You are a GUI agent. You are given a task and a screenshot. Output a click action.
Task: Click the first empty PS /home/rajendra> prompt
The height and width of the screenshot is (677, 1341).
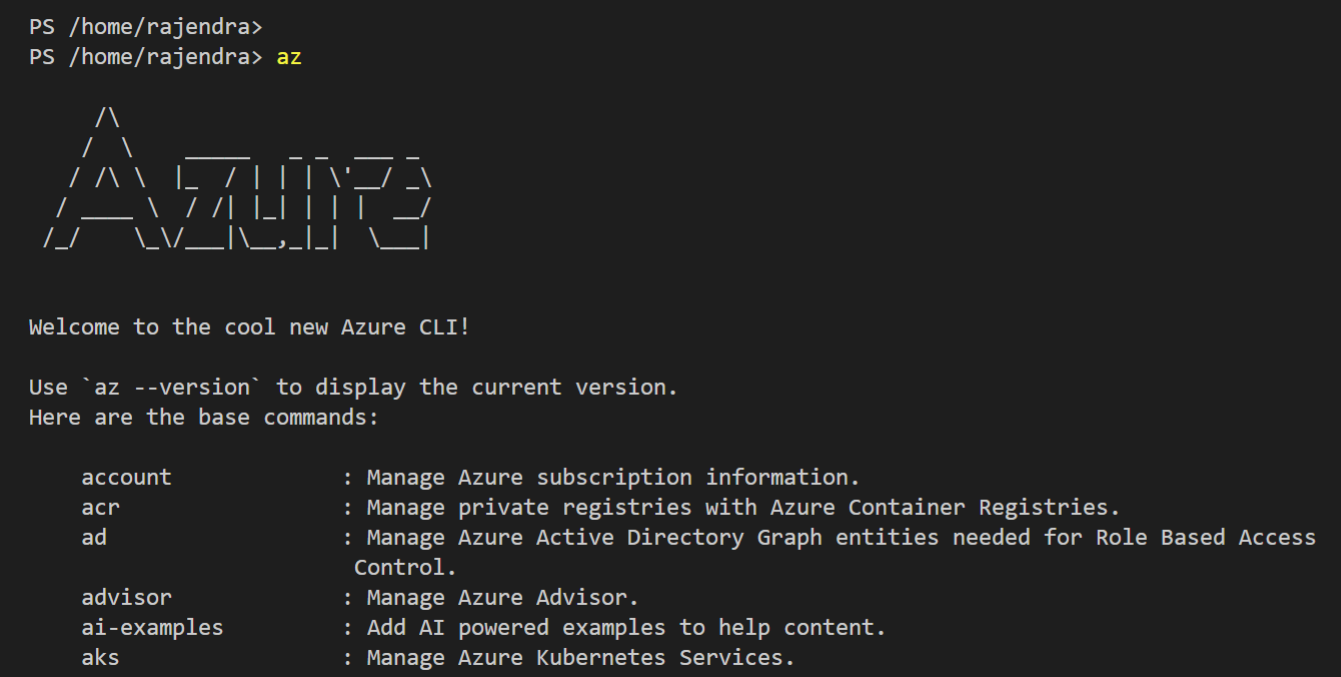[146, 27]
